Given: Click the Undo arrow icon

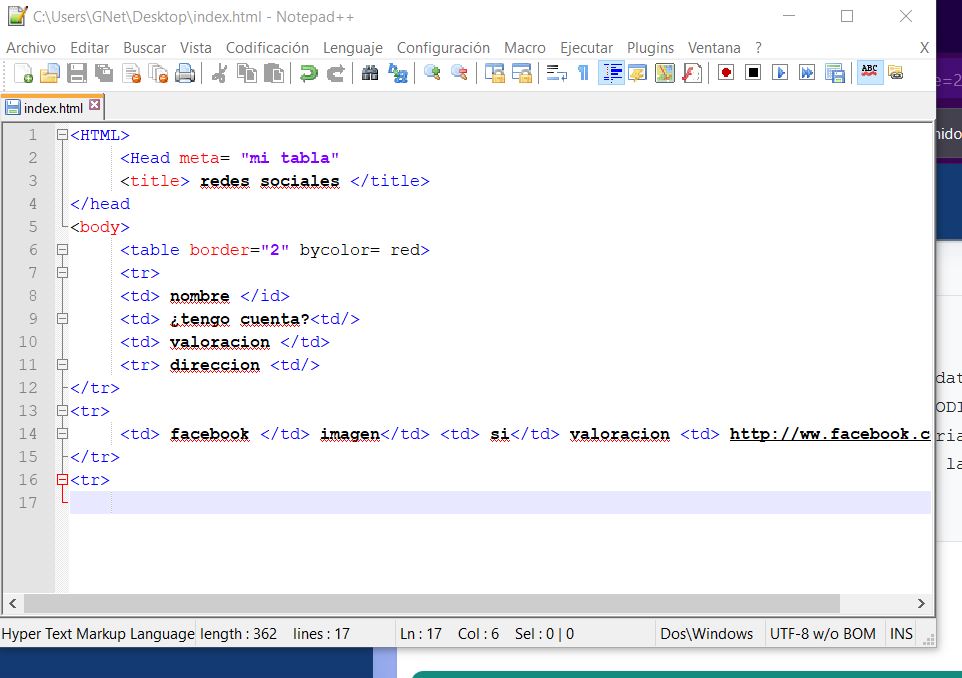Looking at the screenshot, I should pyautogui.click(x=309, y=73).
